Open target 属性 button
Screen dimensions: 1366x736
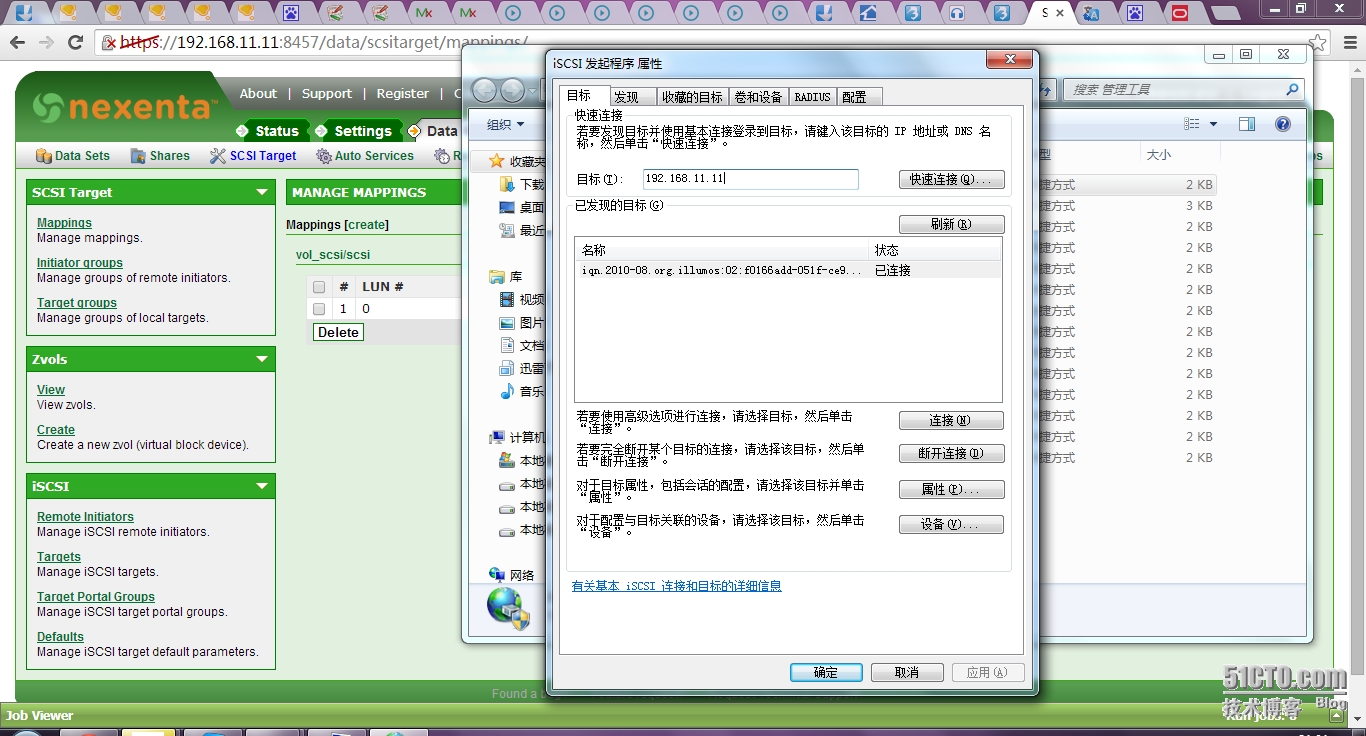(951, 490)
